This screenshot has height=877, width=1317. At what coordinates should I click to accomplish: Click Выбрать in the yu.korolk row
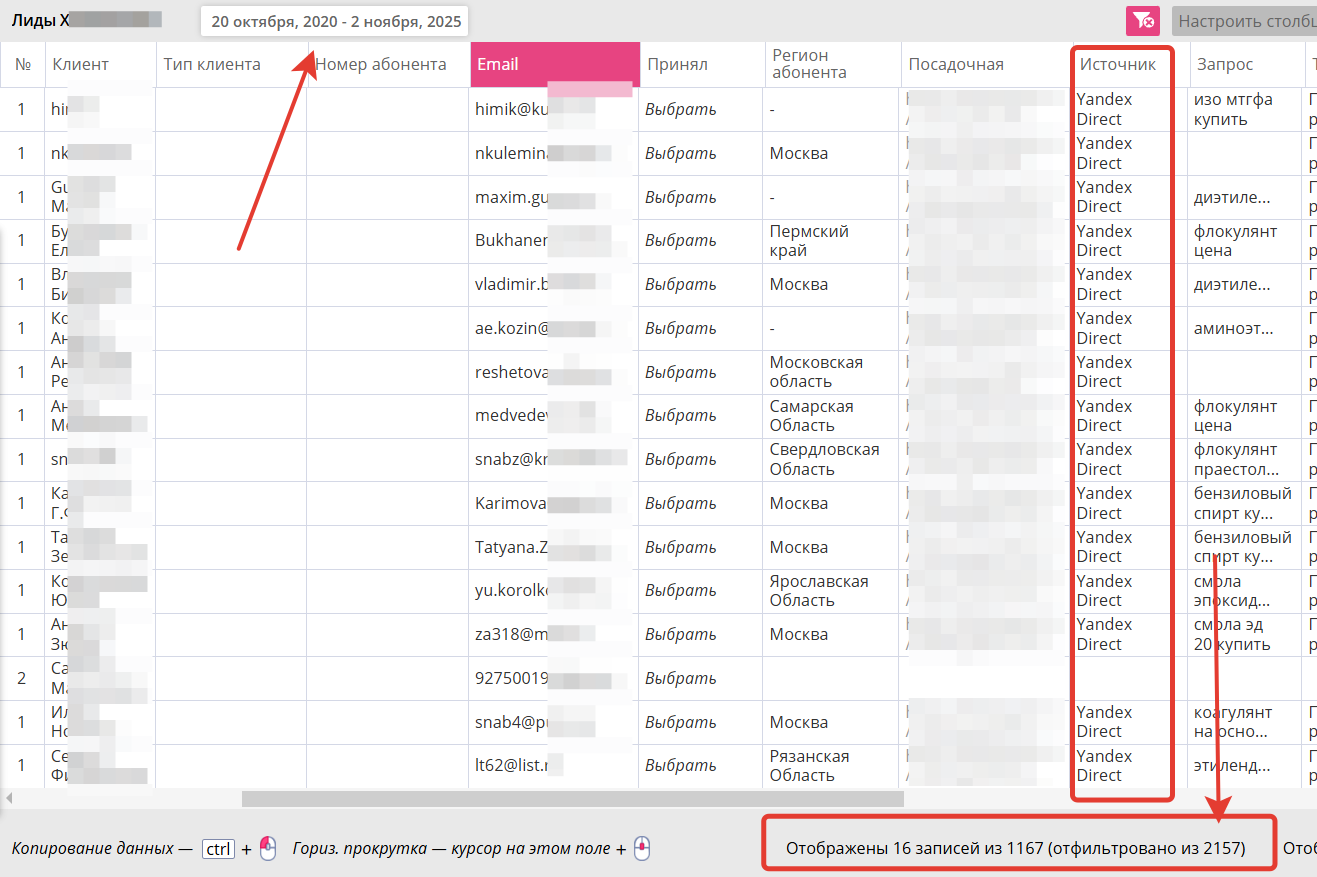(680, 591)
